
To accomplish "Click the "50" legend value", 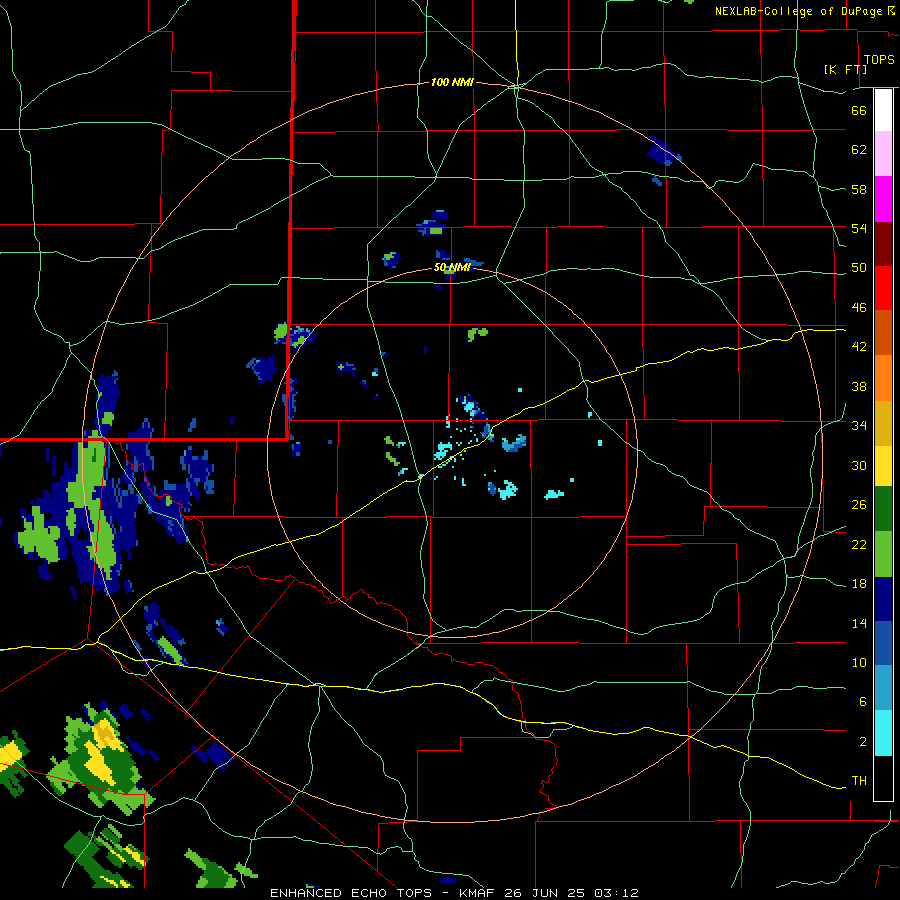I will pos(859,268).
